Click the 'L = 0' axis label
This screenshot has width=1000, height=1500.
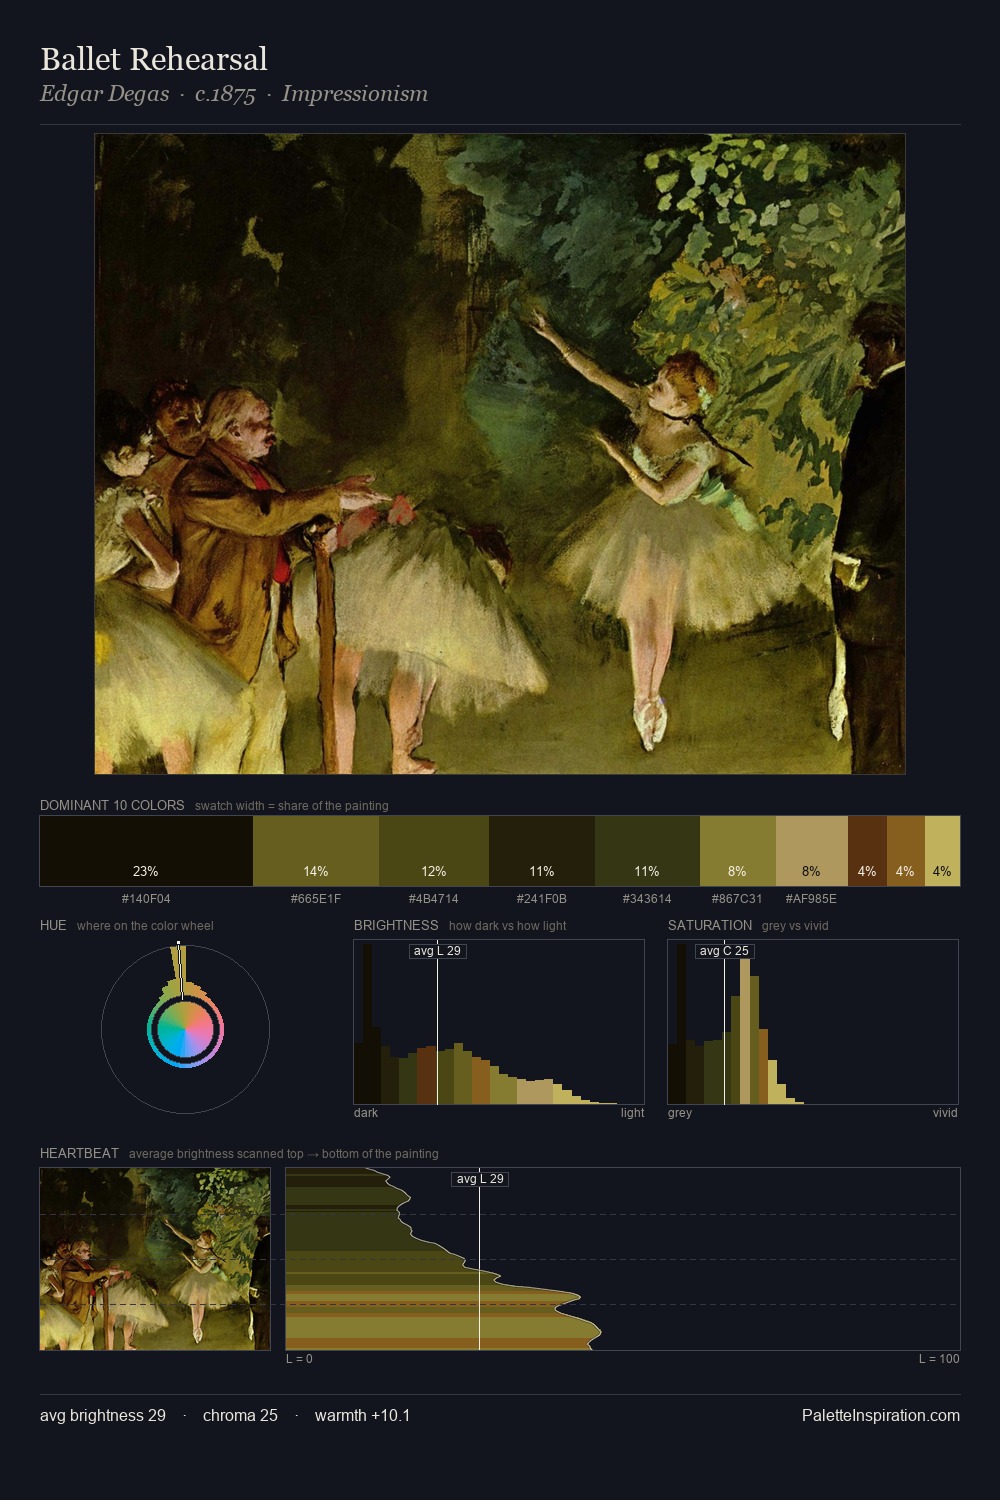[299, 1358]
